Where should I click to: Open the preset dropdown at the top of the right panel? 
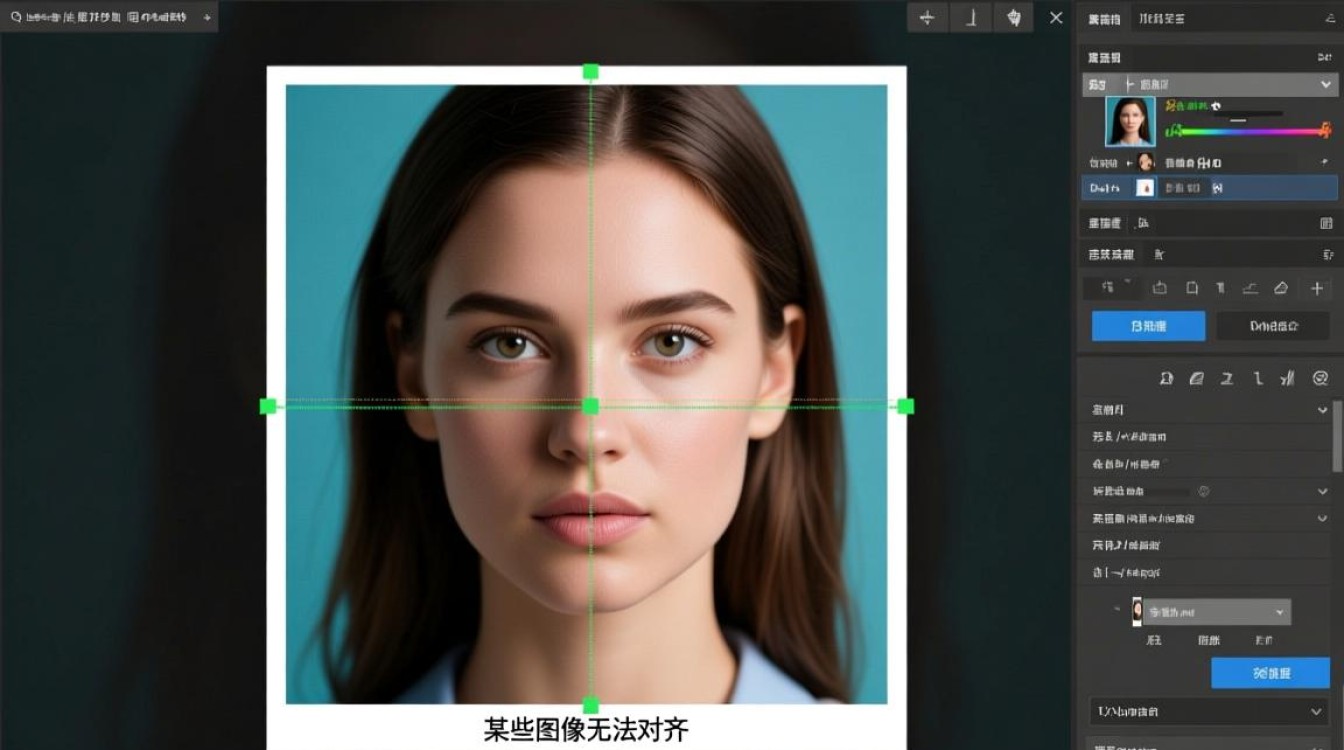click(1210, 84)
